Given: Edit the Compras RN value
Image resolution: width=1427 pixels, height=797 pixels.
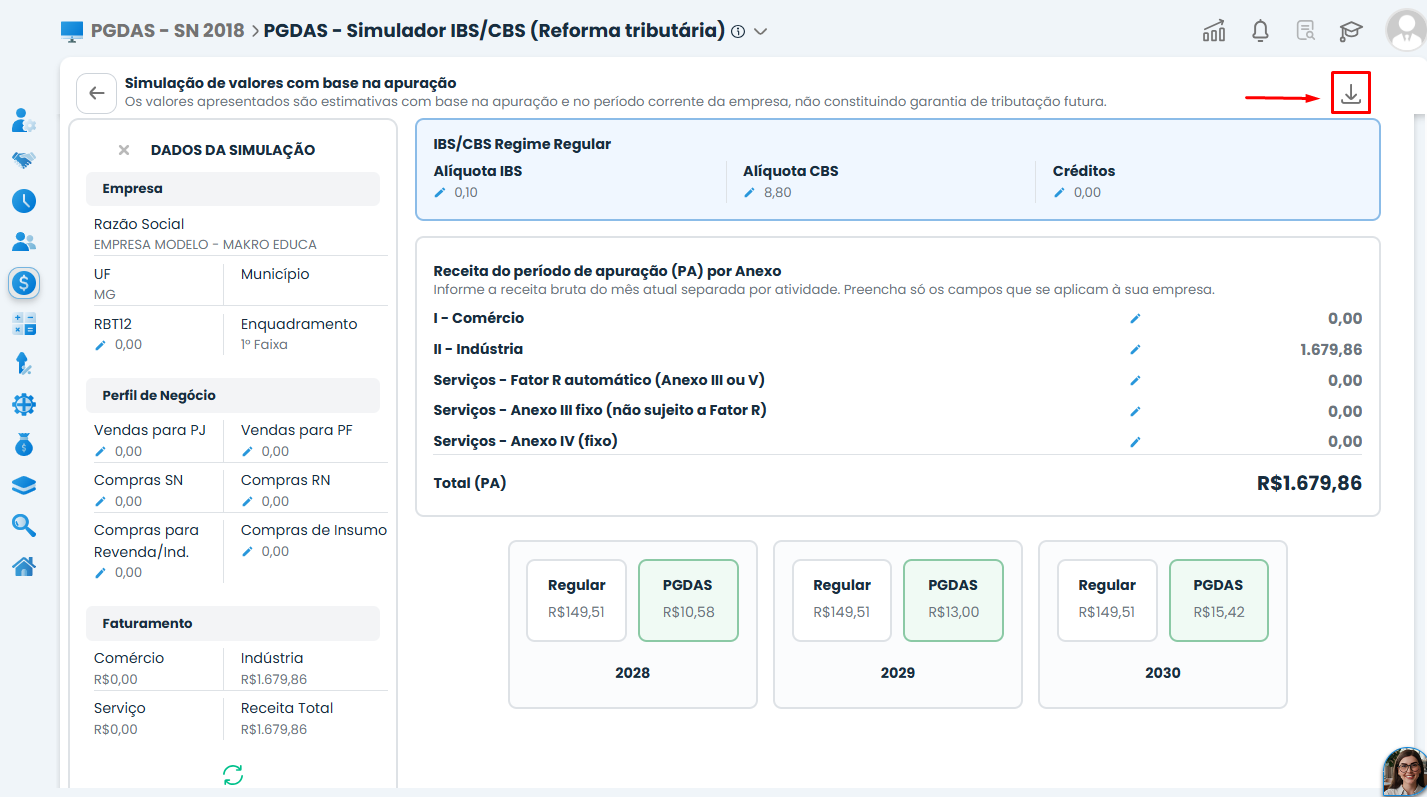Looking at the screenshot, I should (x=247, y=501).
